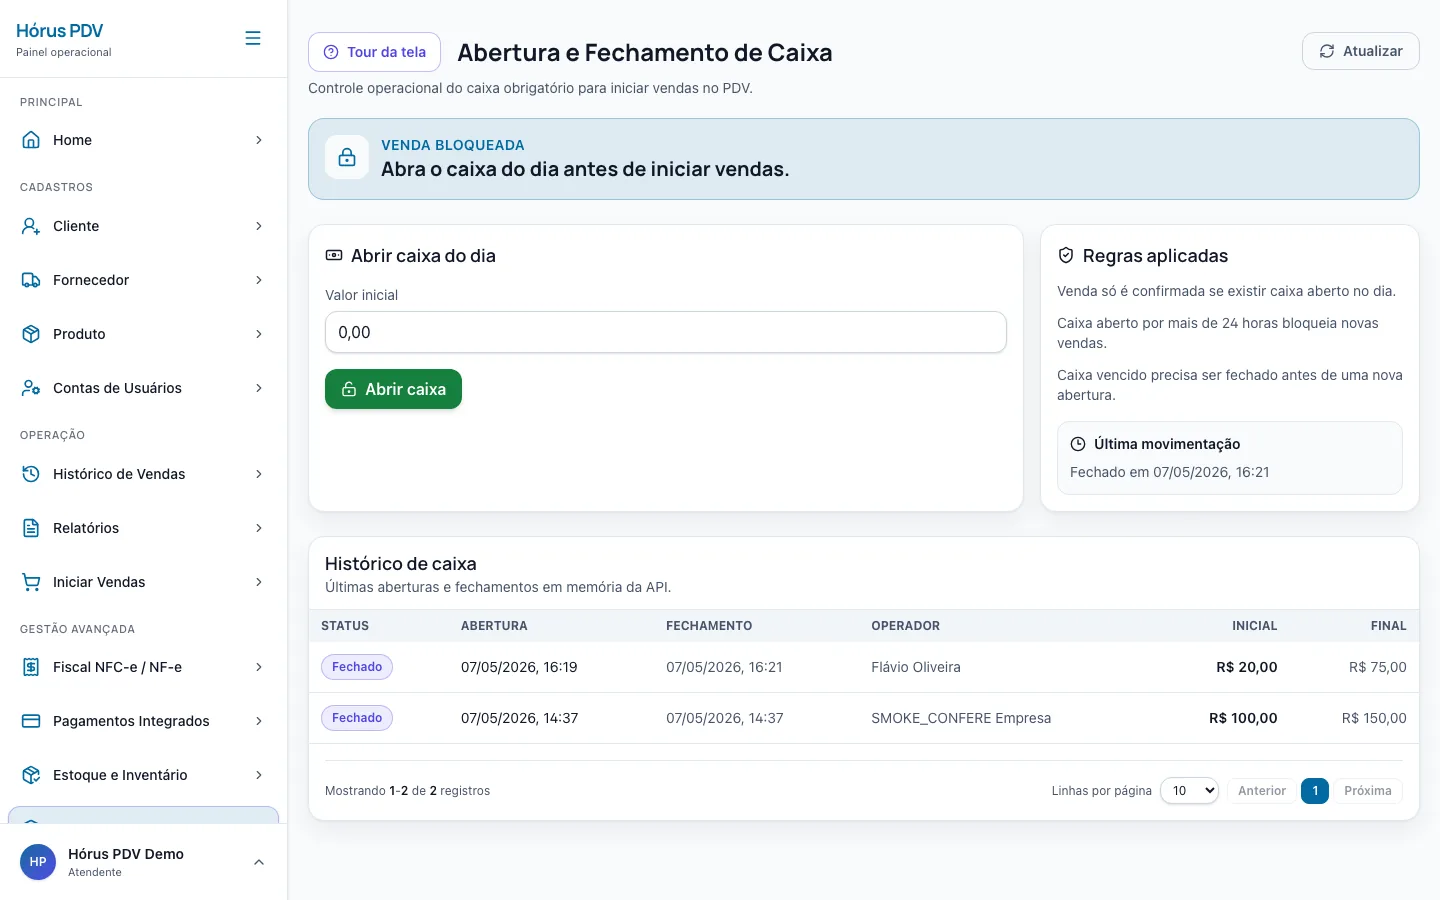Viewport: 1440px width, 900px height.
Task: Start the Tour da tela
Action: tap(374, 52)
